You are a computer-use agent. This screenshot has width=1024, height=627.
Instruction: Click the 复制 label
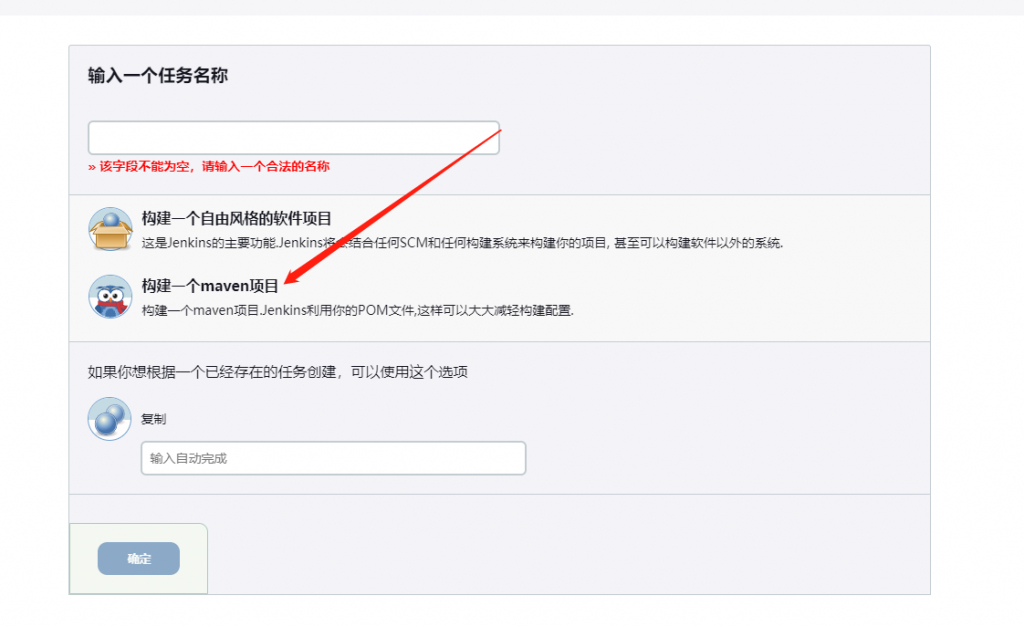pos(154,419)
